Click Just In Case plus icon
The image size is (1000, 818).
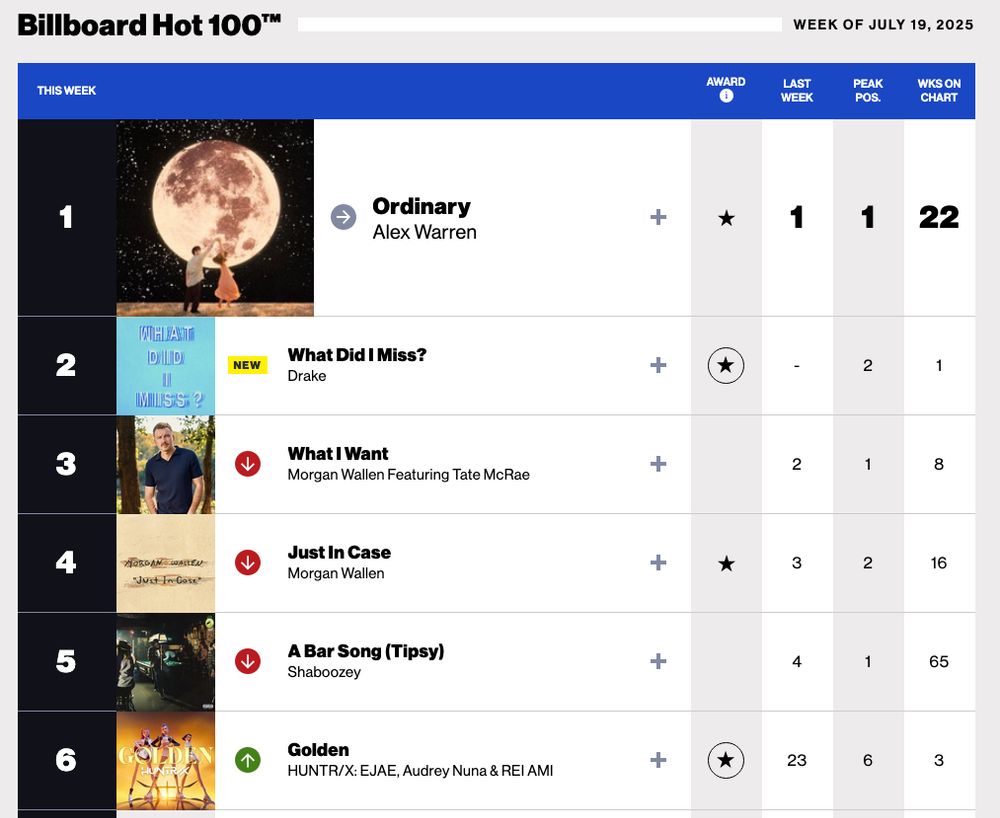658,563
